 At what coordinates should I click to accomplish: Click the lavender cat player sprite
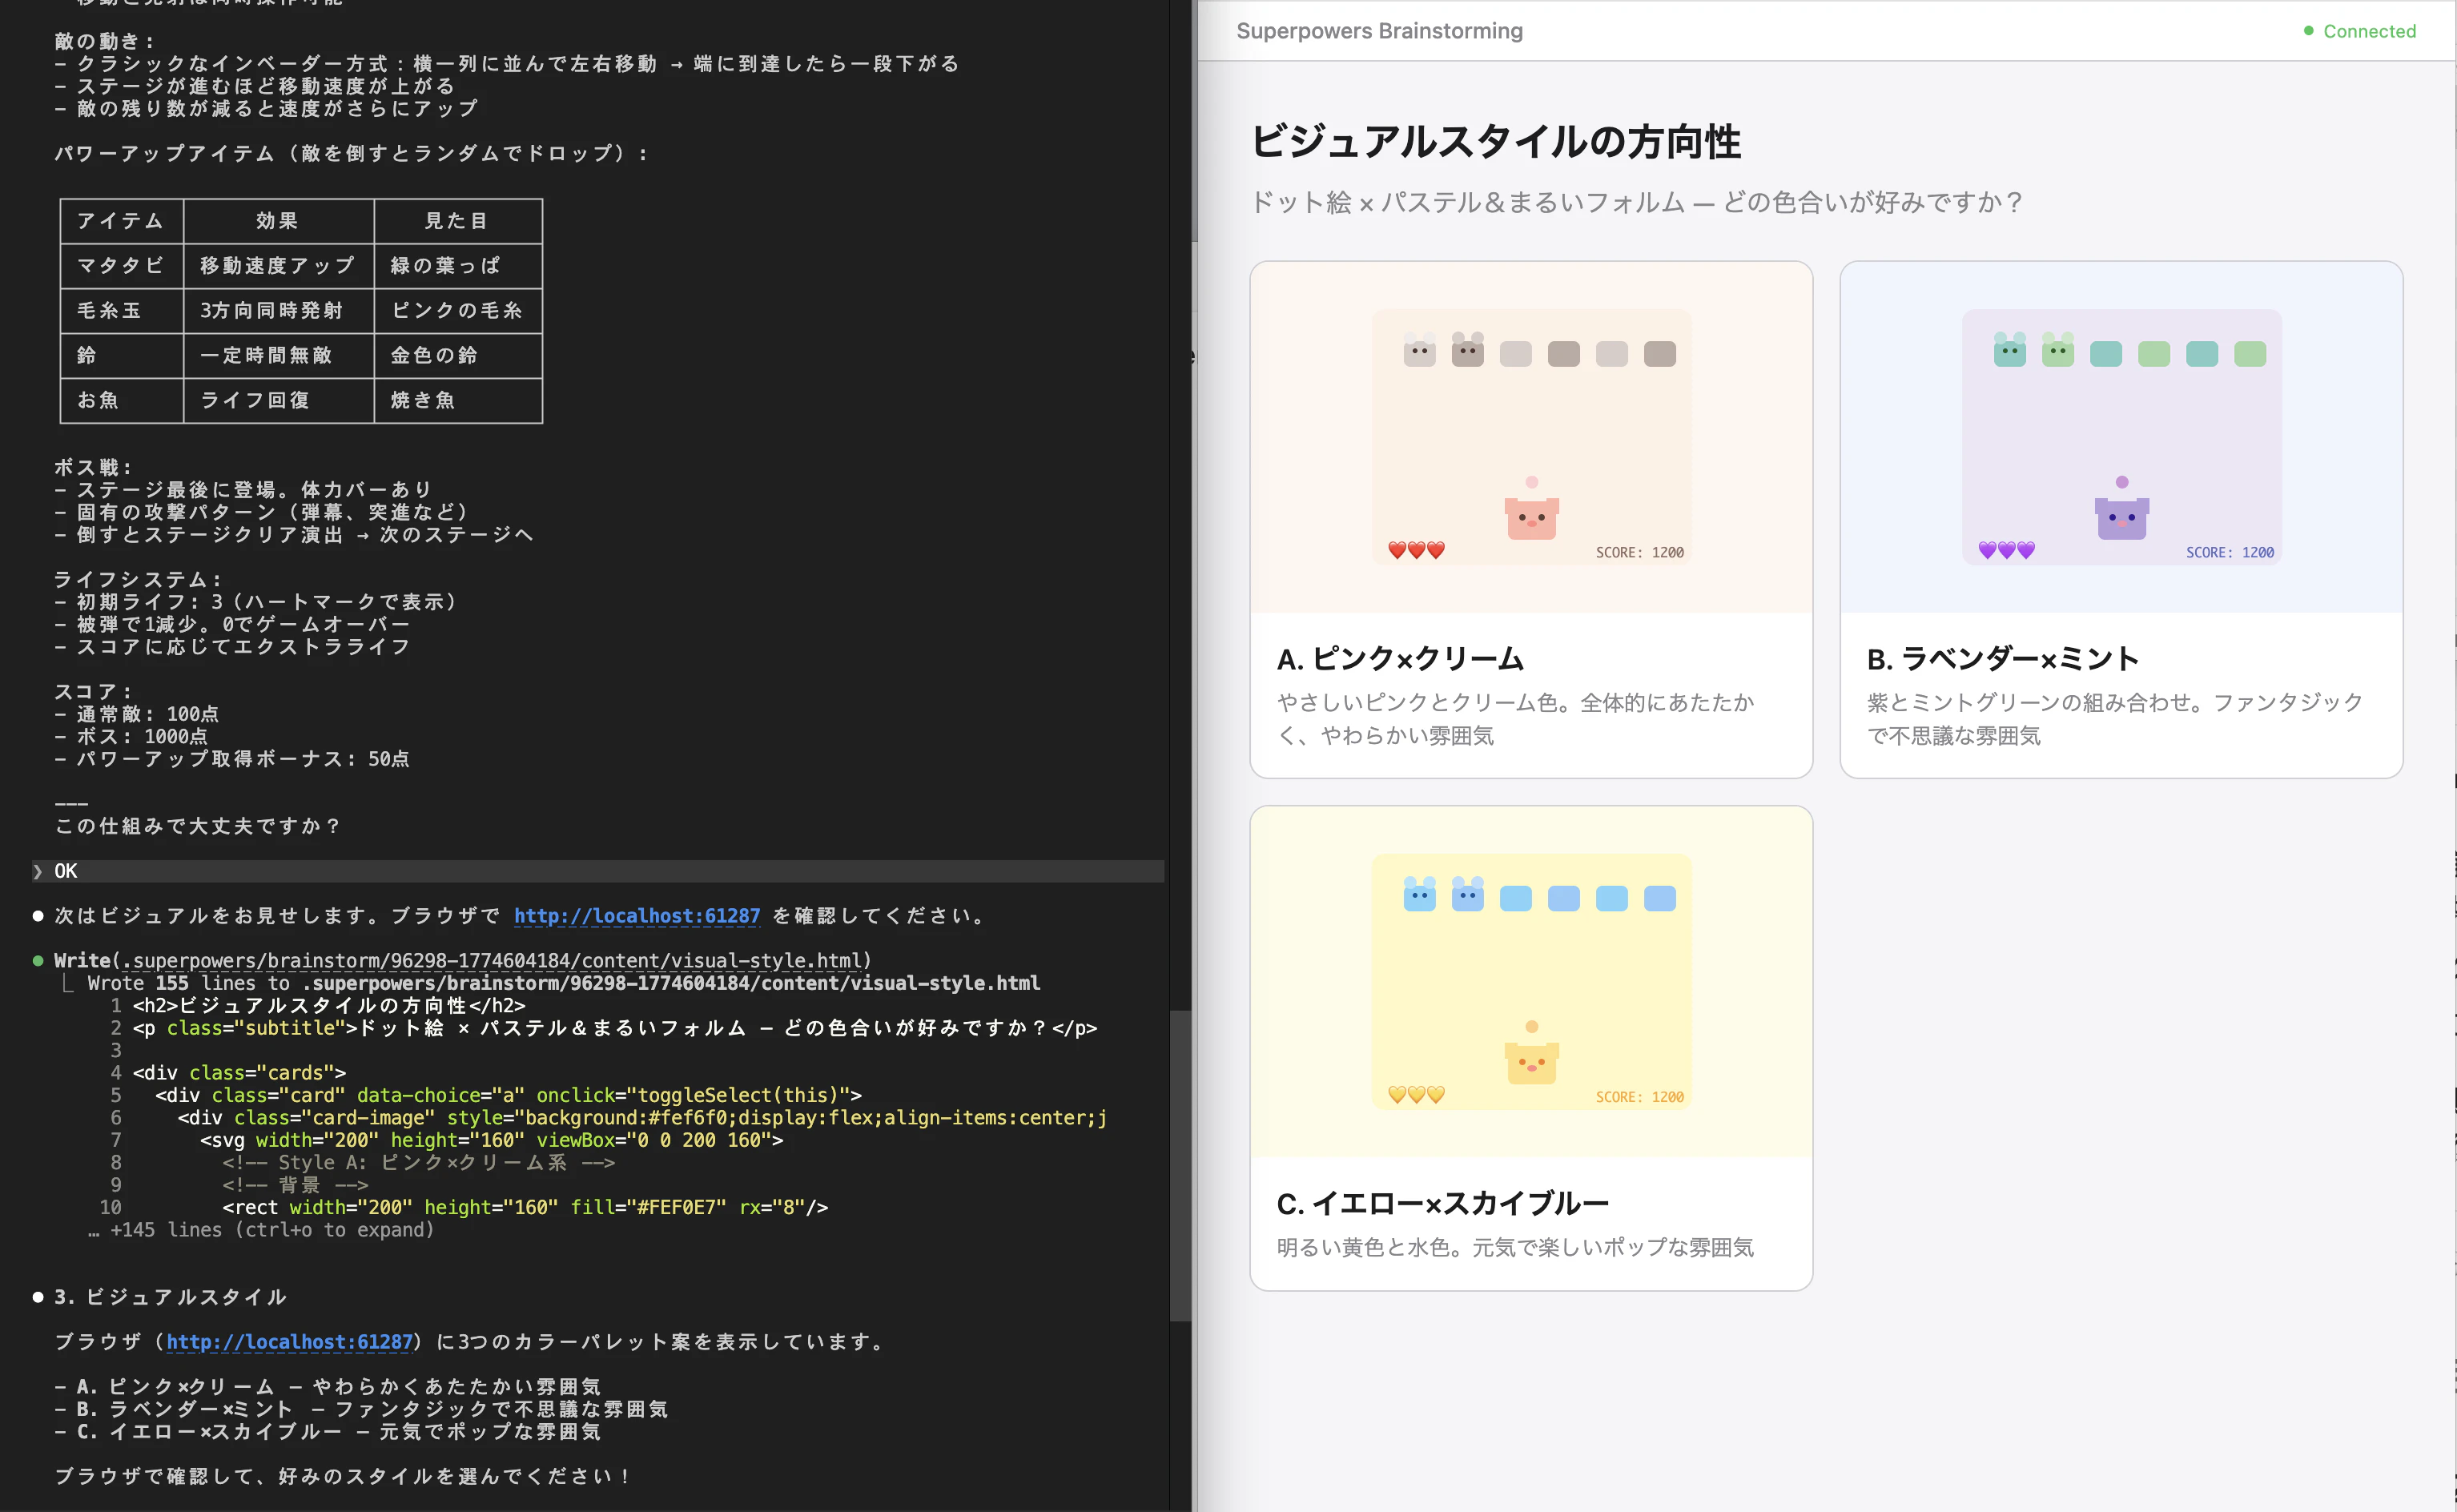tap(2121, 518)
